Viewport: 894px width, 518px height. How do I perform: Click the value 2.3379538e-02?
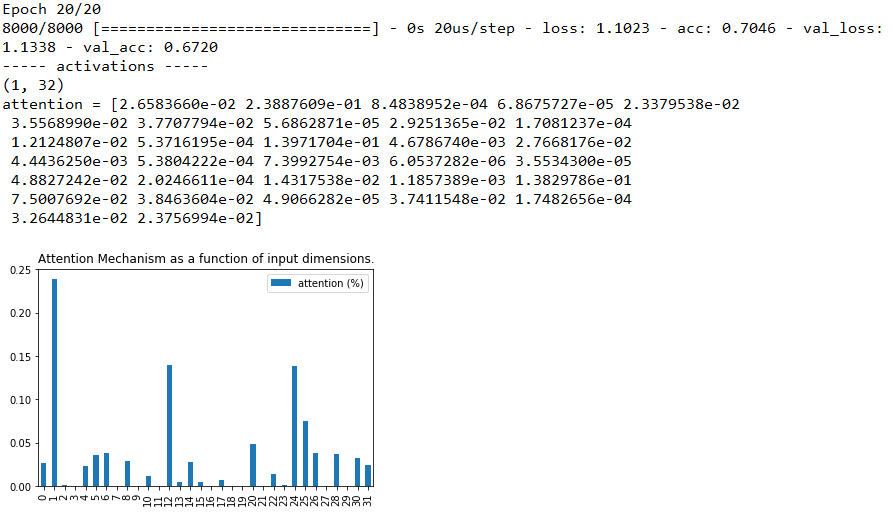click(x=681, y=104)
